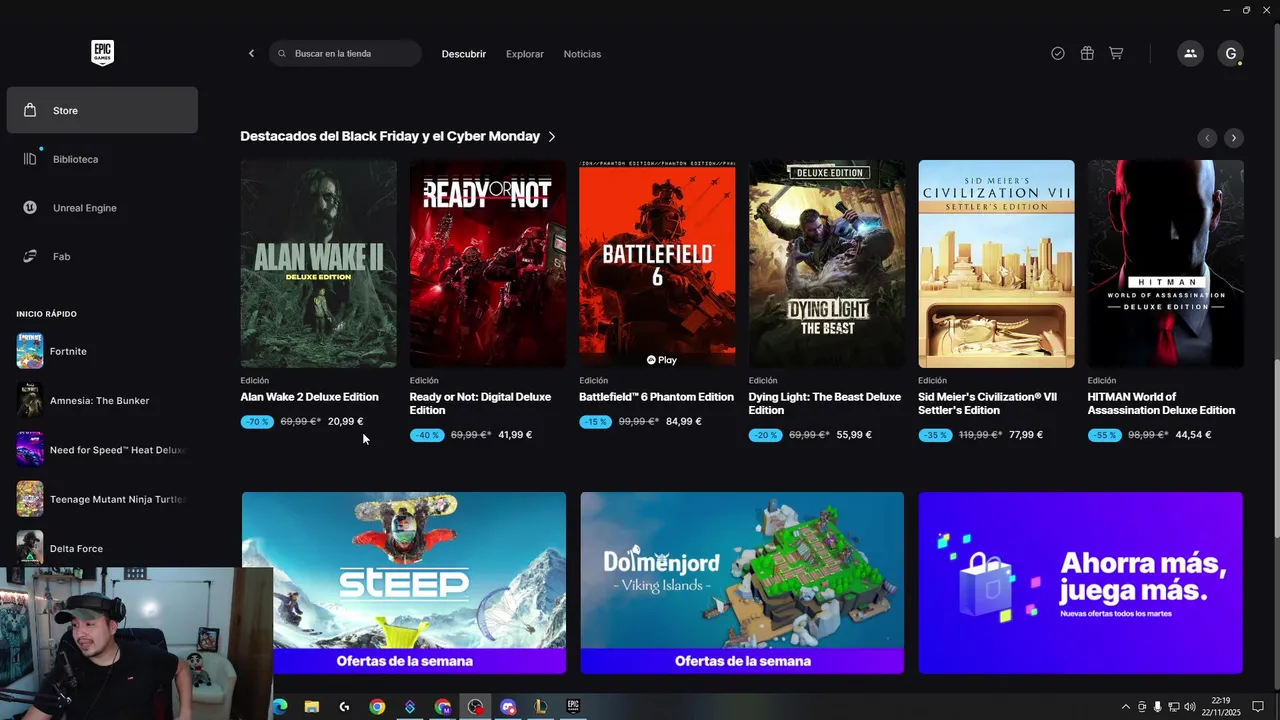Open 'Destacados del Black Friday y el Cyber Monday' heading
1280x720 pixels.
[390, 136]
